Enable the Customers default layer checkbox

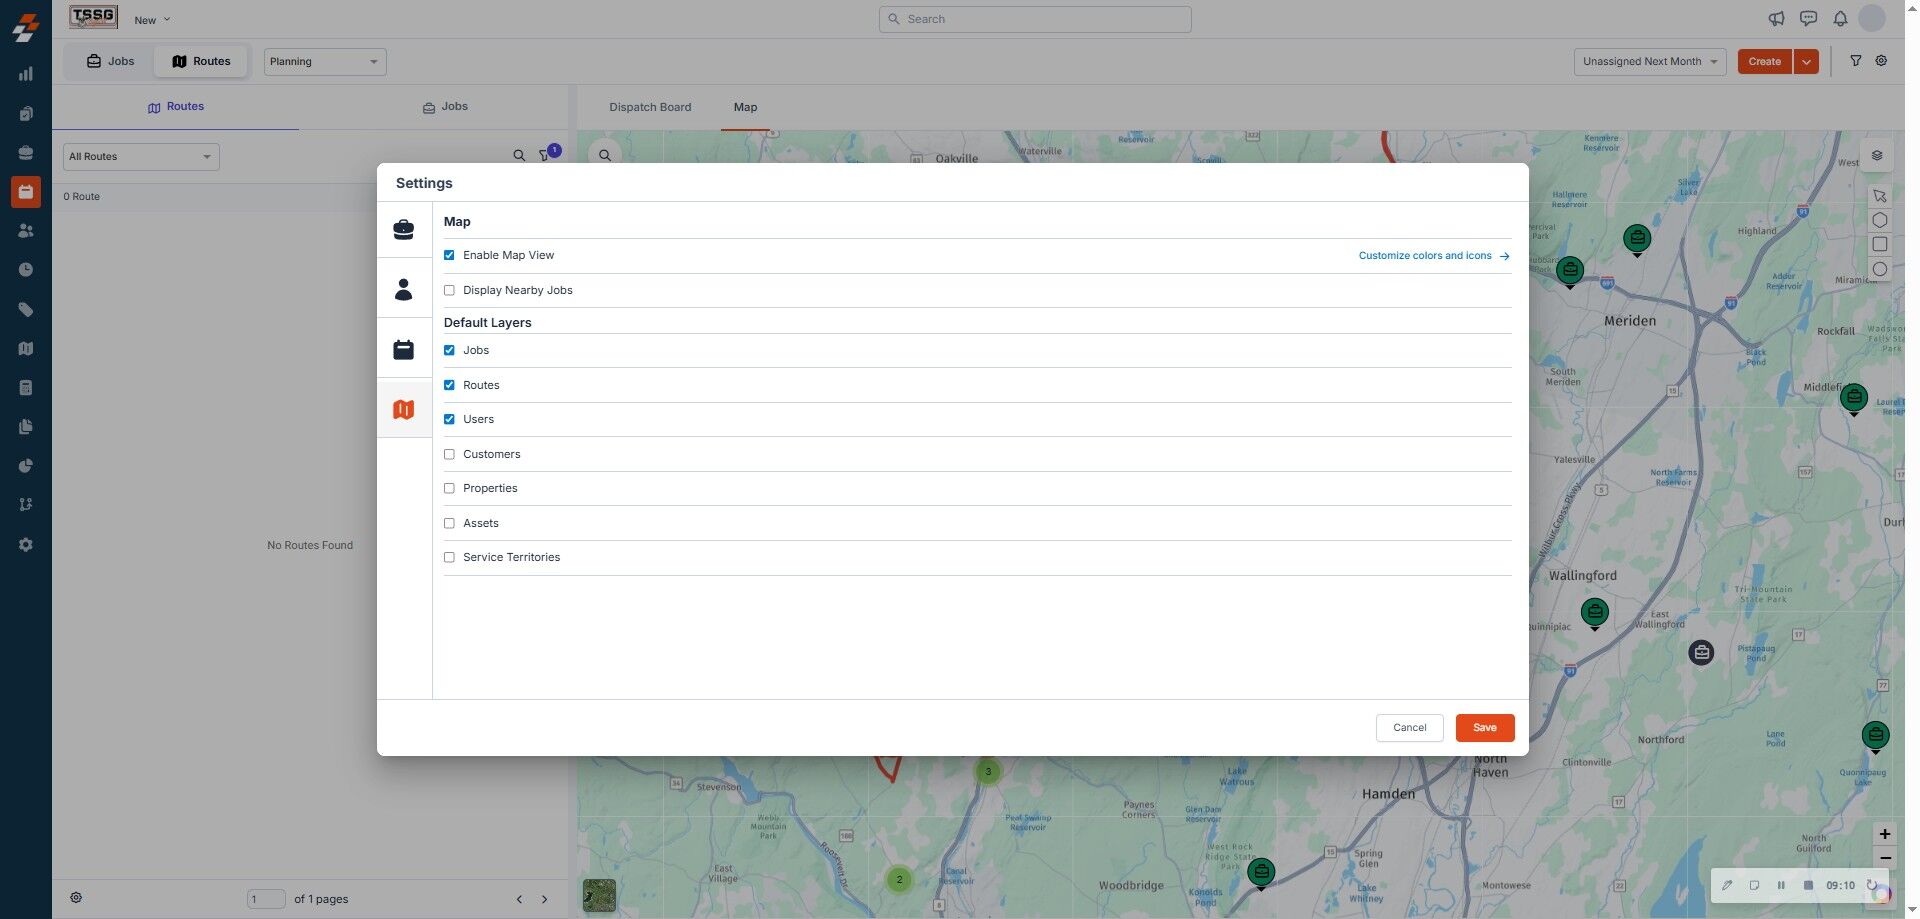(x=449, y=454)
